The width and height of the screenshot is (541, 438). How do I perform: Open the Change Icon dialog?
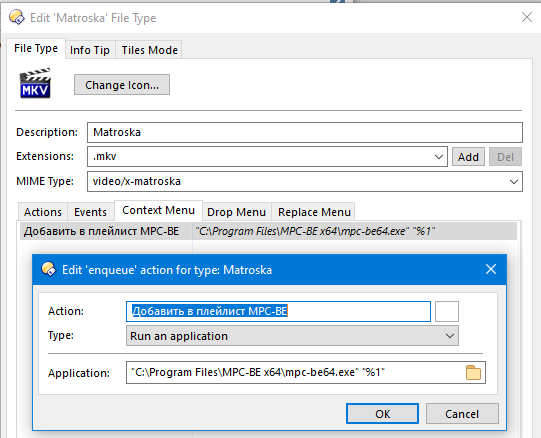[x=122, y=85]
